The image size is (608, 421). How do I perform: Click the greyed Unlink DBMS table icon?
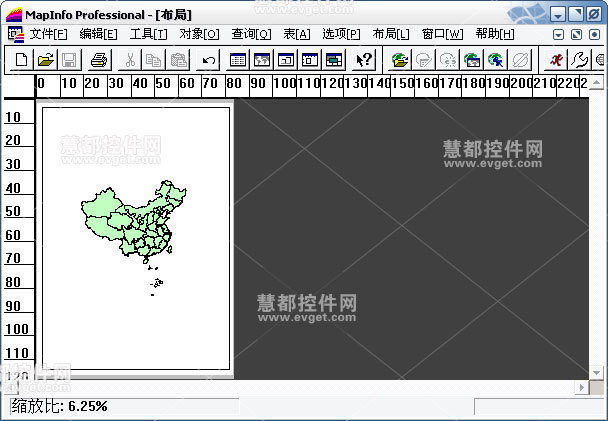coord(448,60)
